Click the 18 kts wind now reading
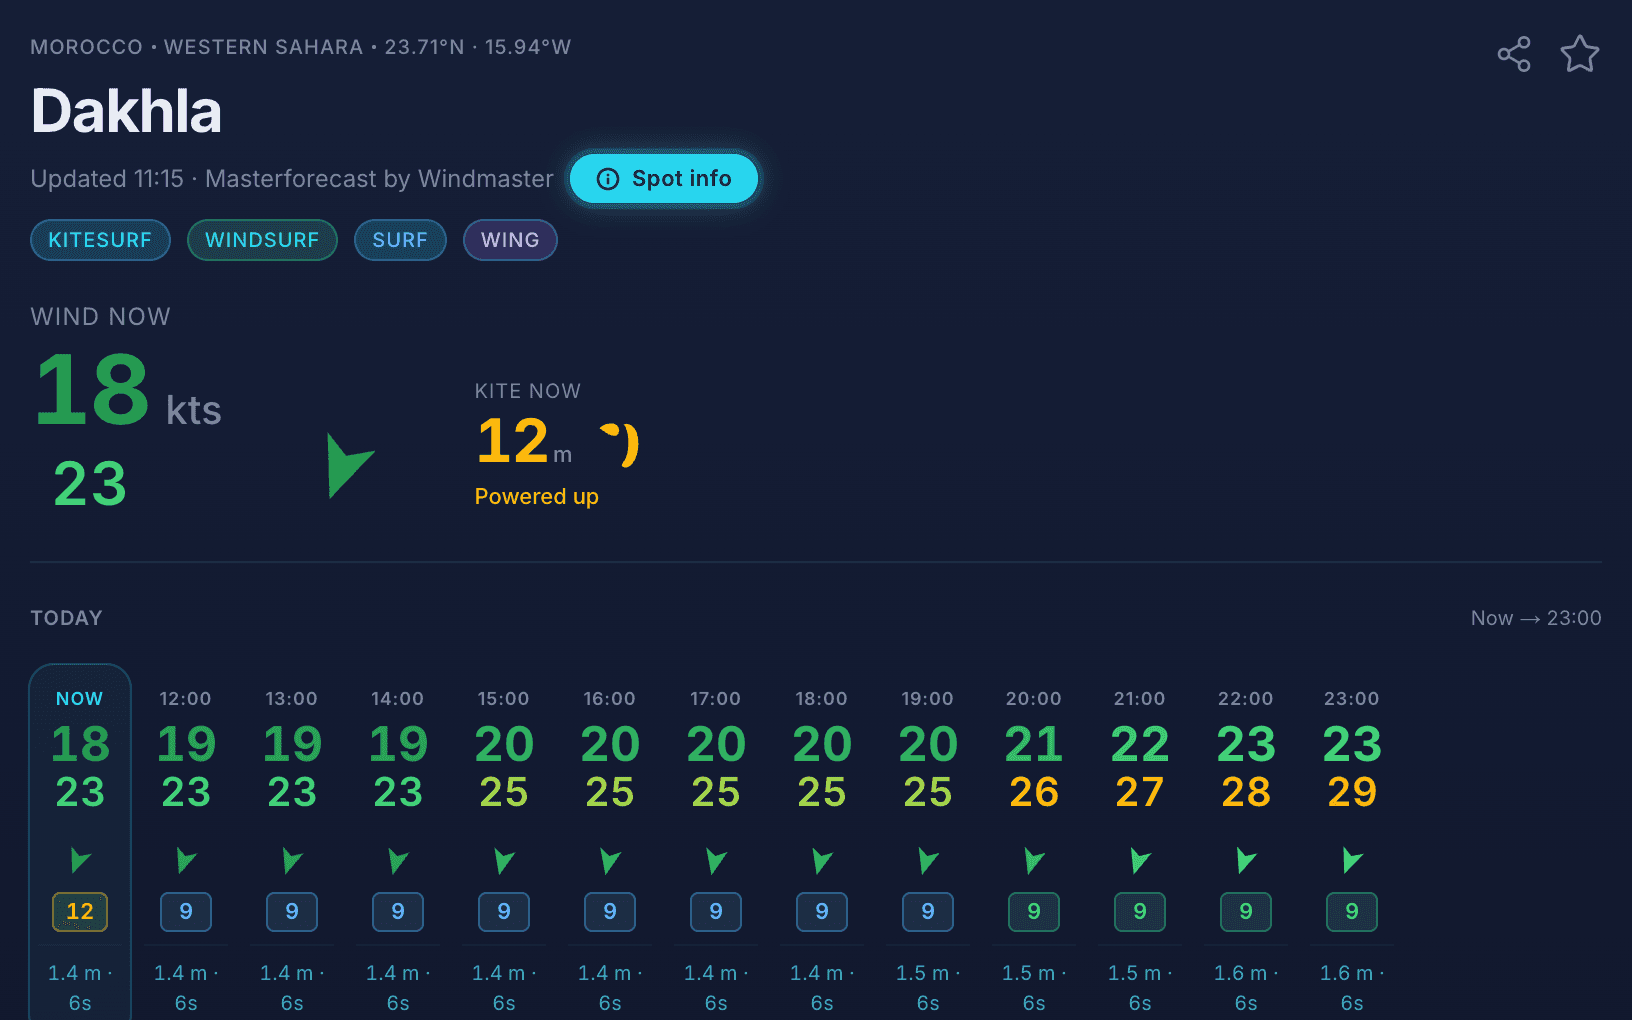Viewport: 1632px width, 1020px height. point(127,392)
